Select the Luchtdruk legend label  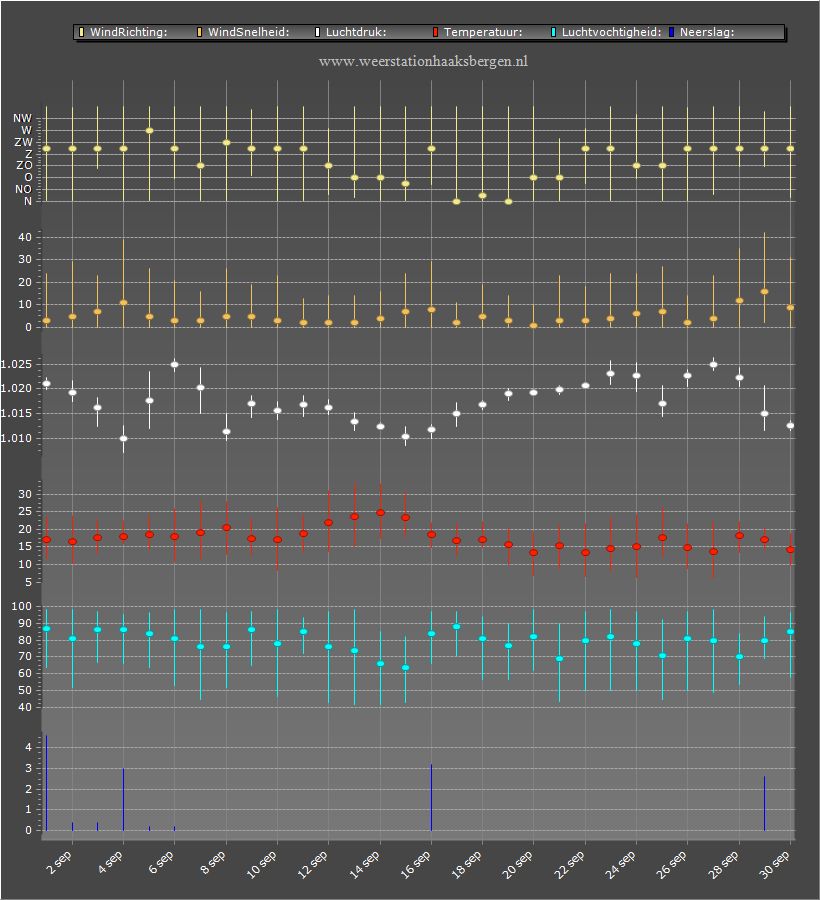[x=356, y=32]
